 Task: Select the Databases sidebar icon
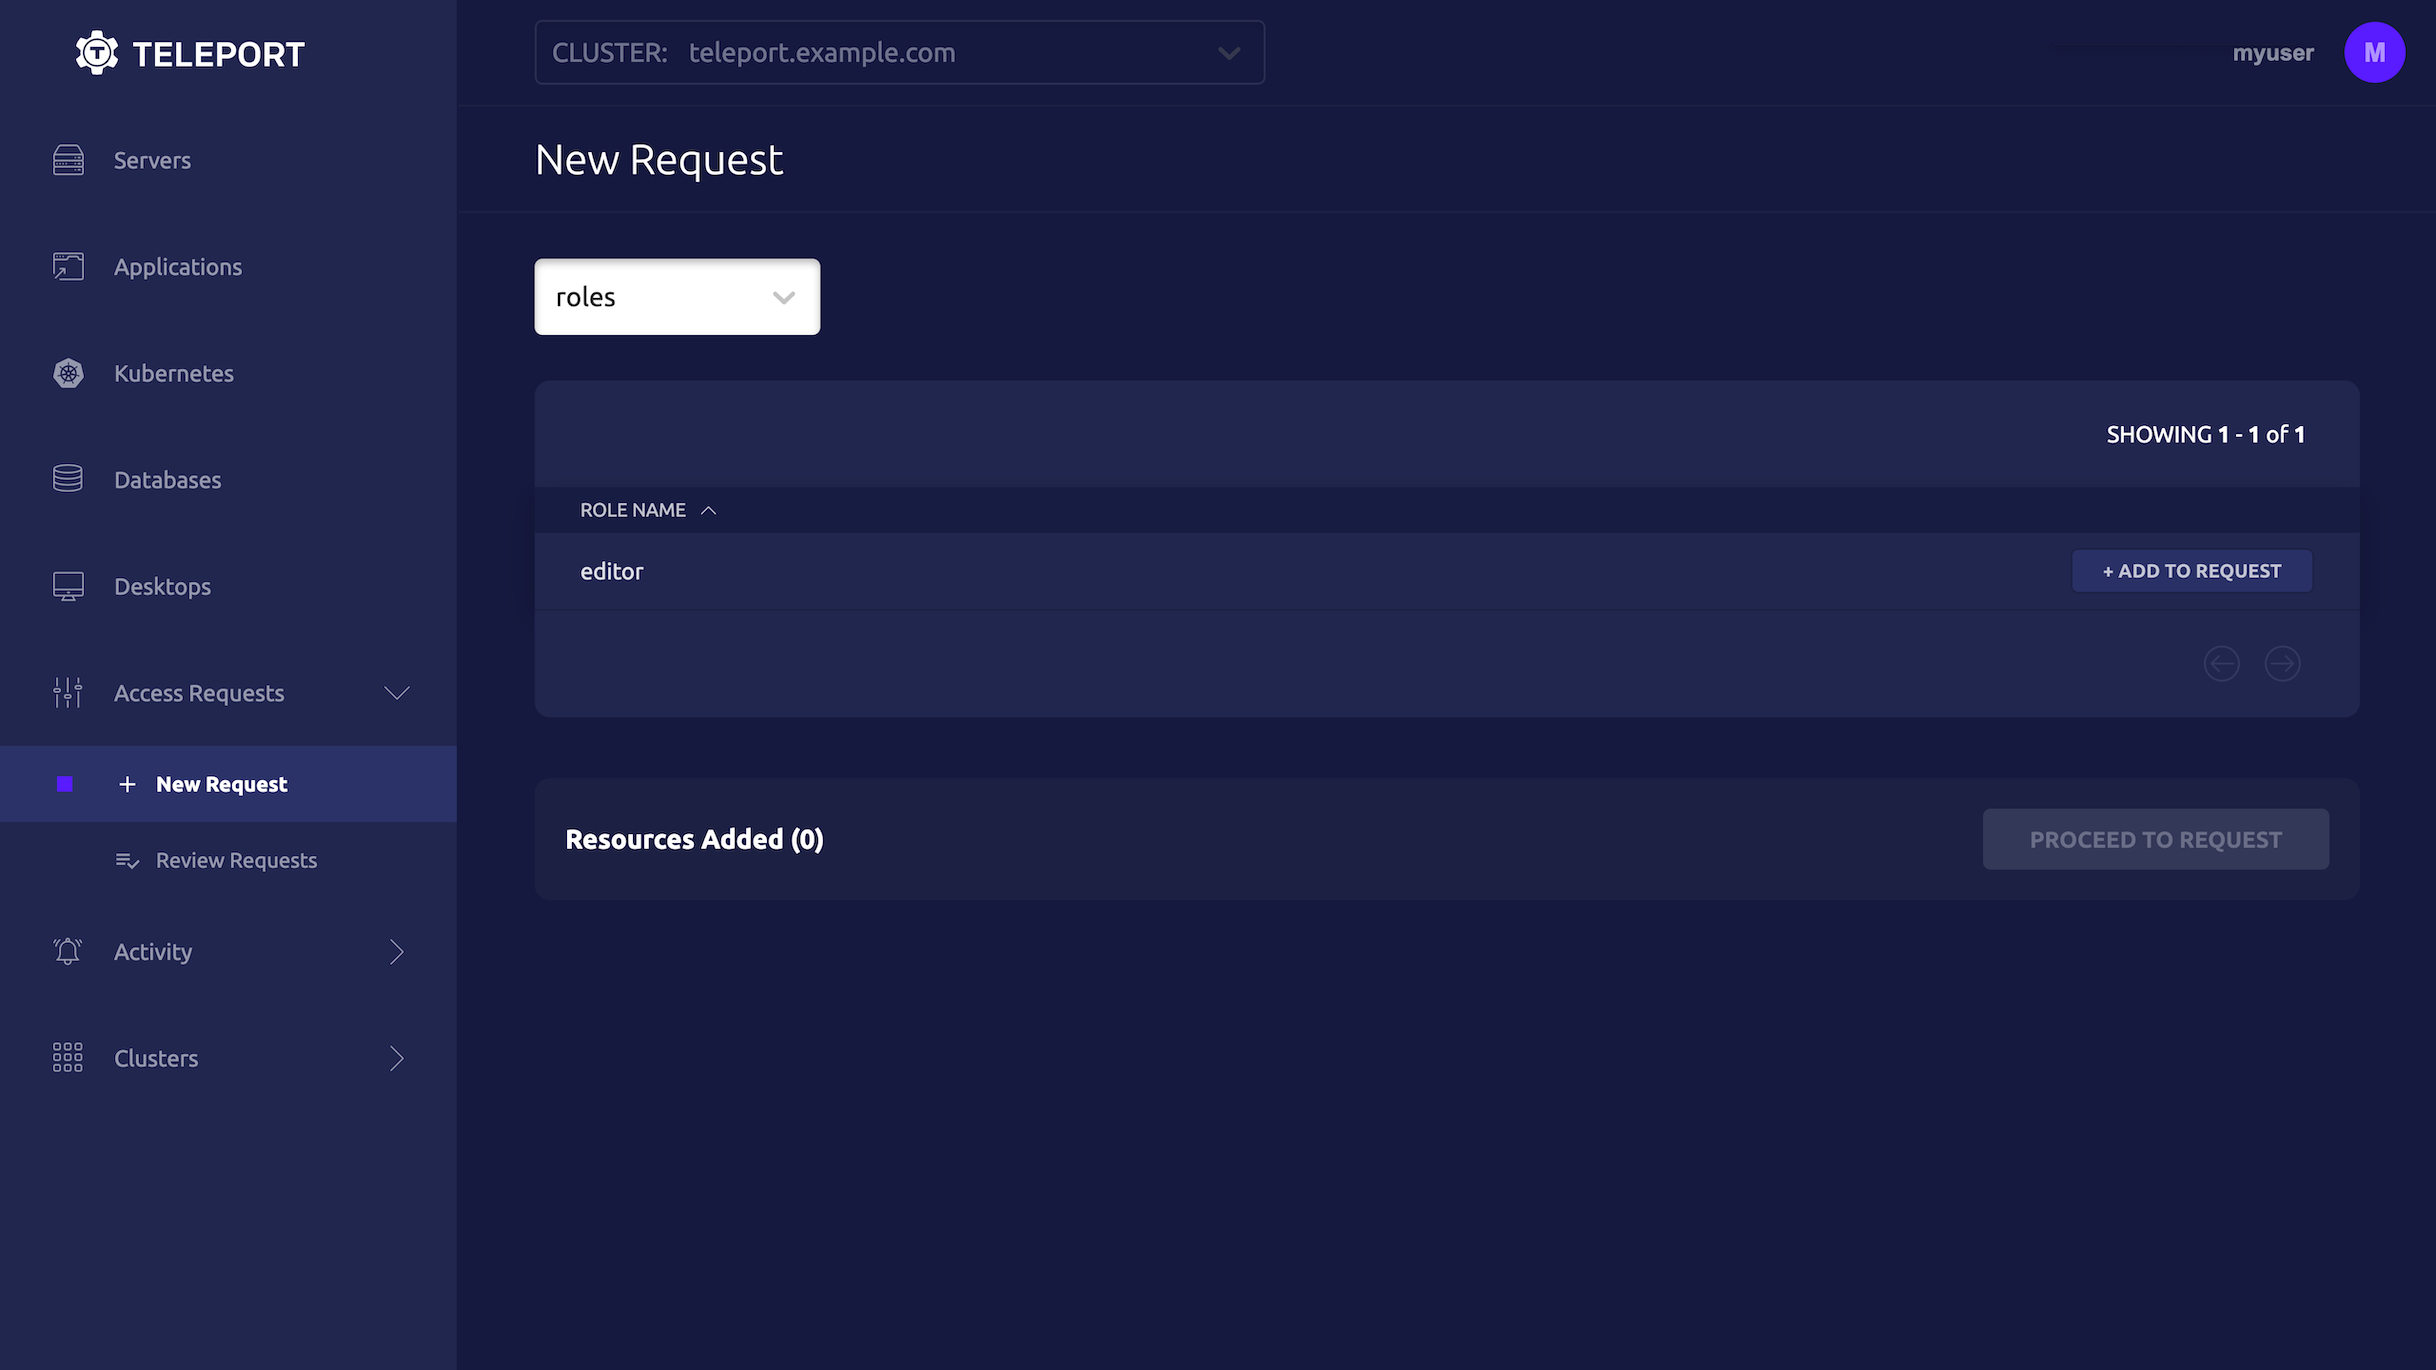(x=67, y=480)
